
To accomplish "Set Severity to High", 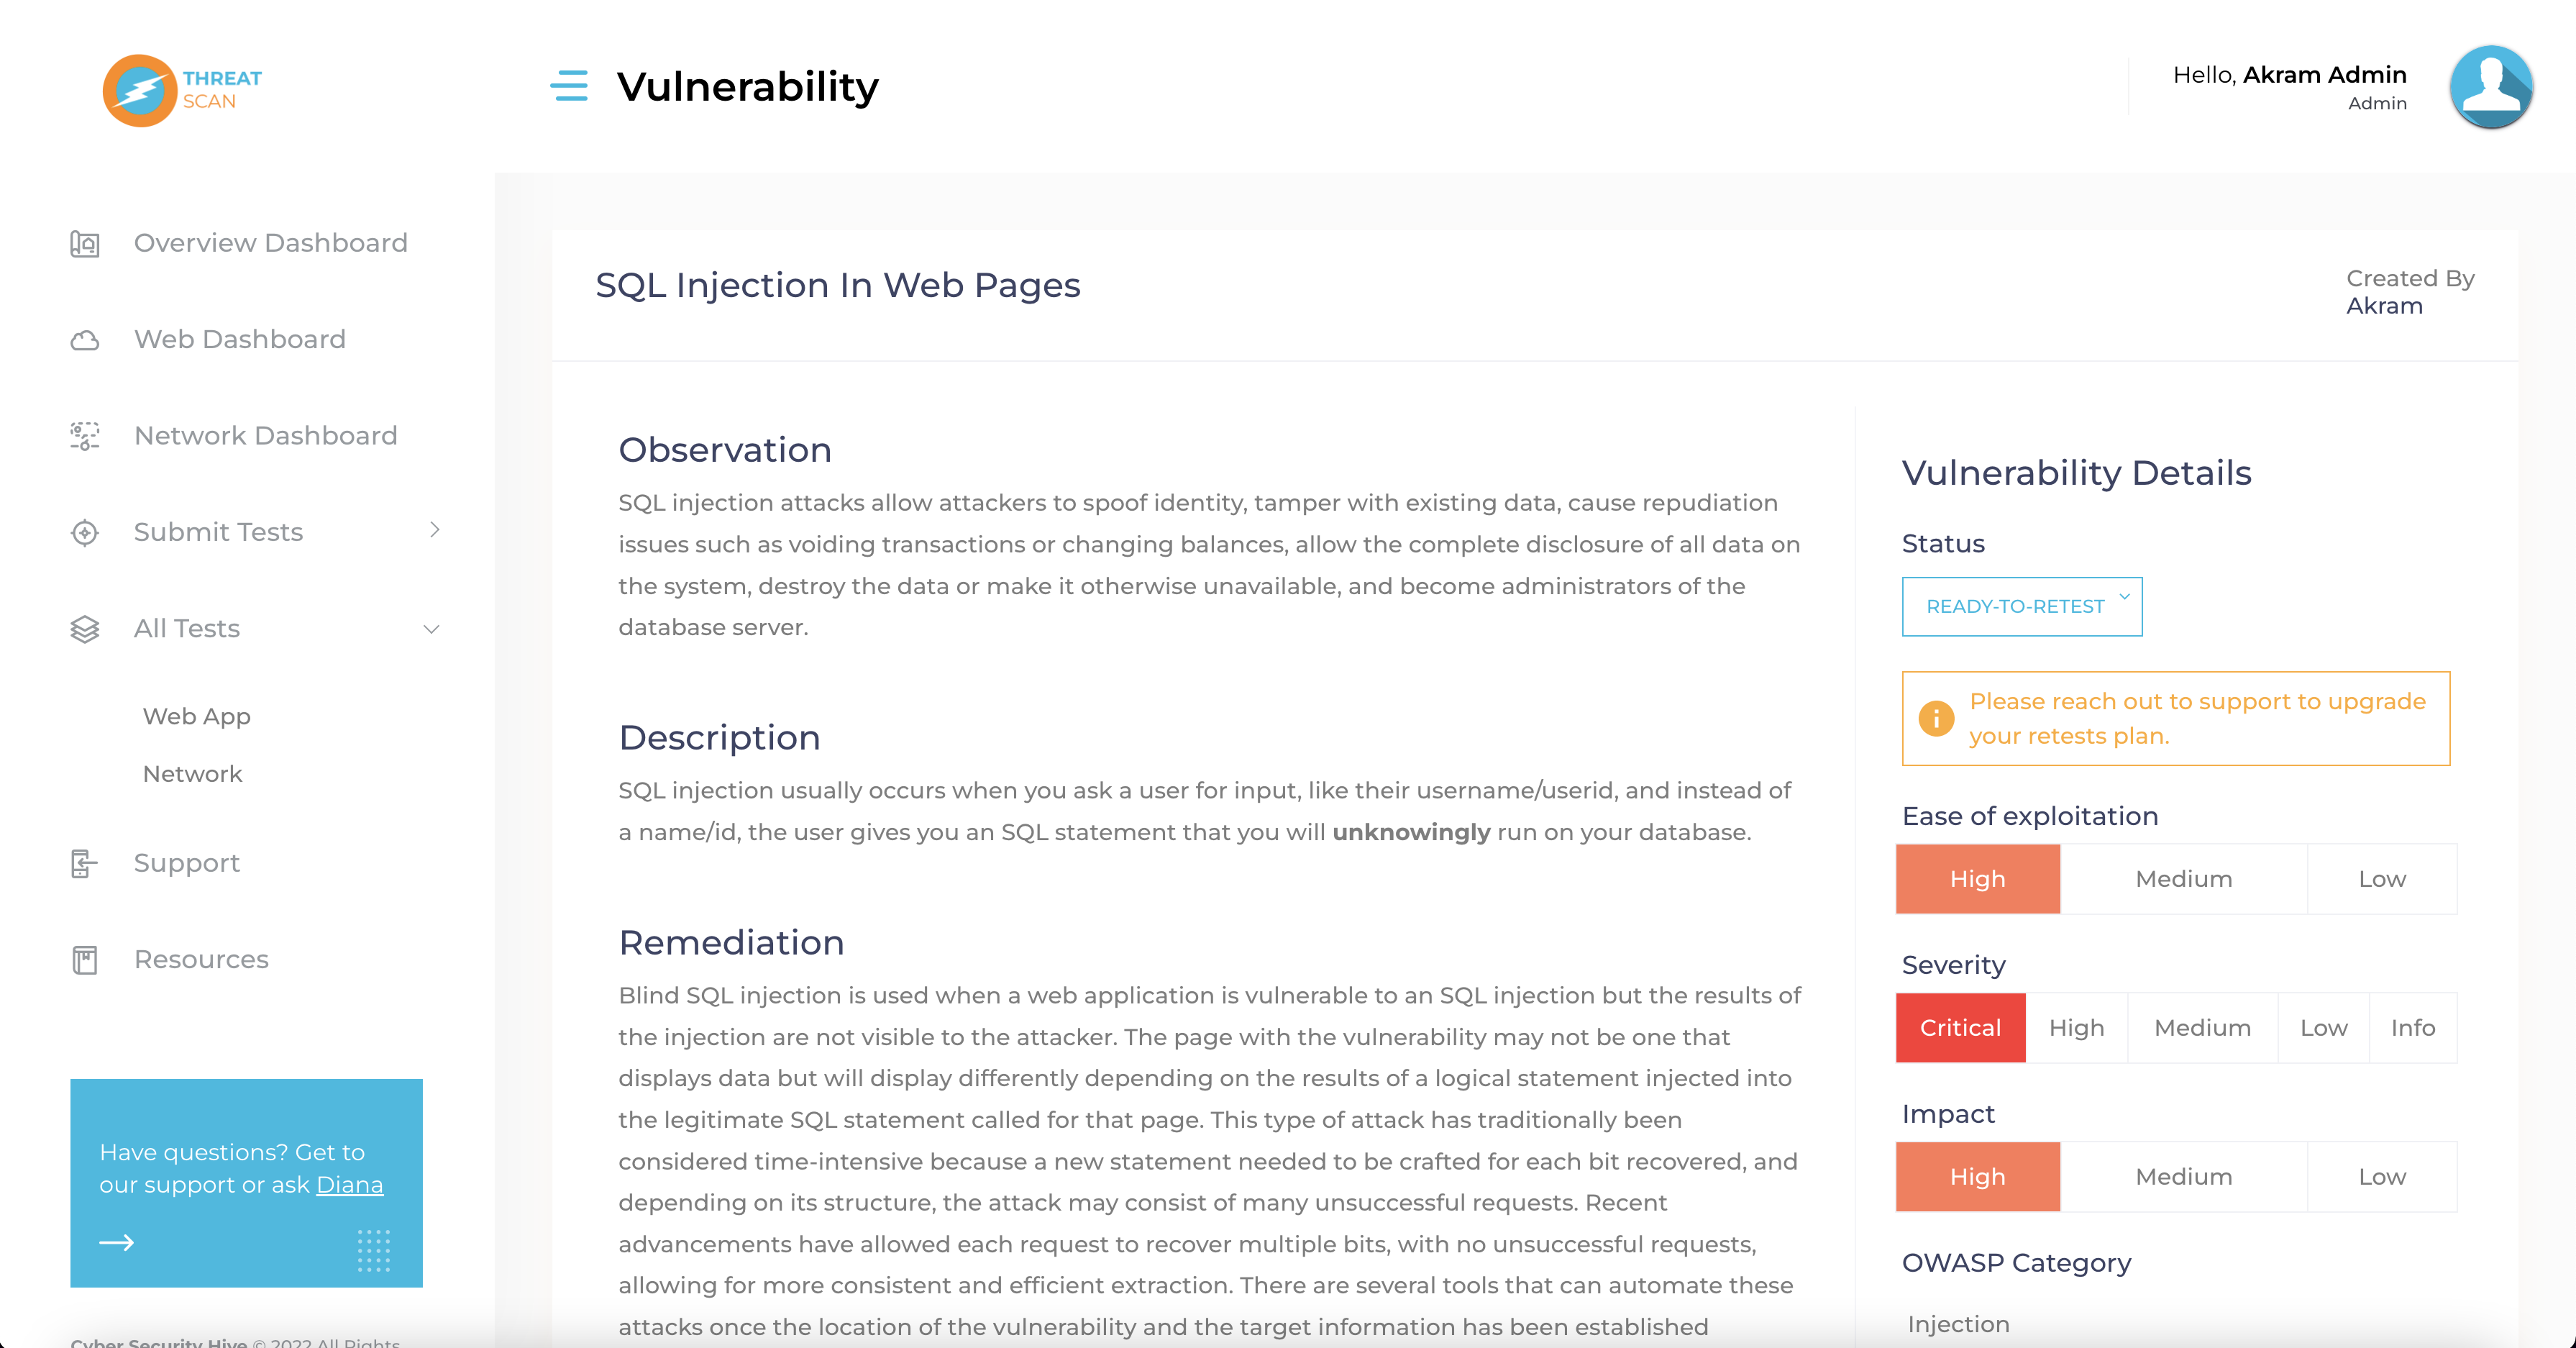I will tap(2076, 1027).
